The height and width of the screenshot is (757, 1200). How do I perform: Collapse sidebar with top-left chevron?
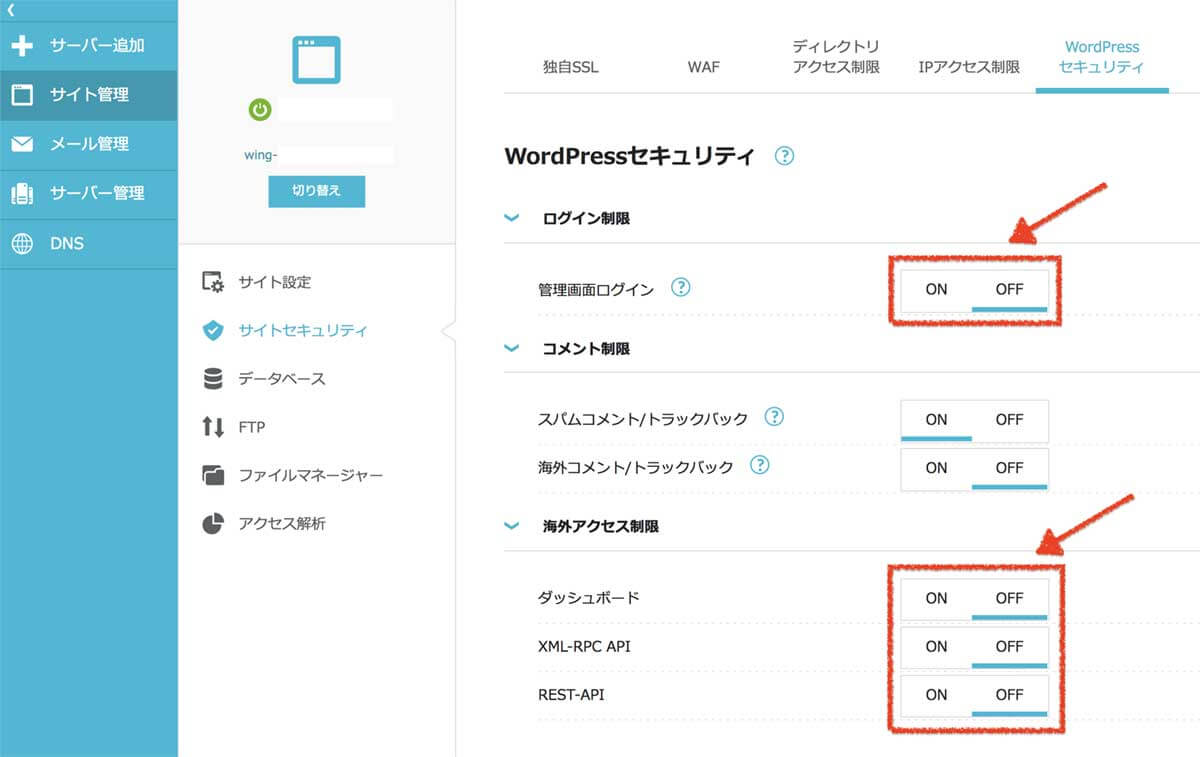[x=10, y=10]
